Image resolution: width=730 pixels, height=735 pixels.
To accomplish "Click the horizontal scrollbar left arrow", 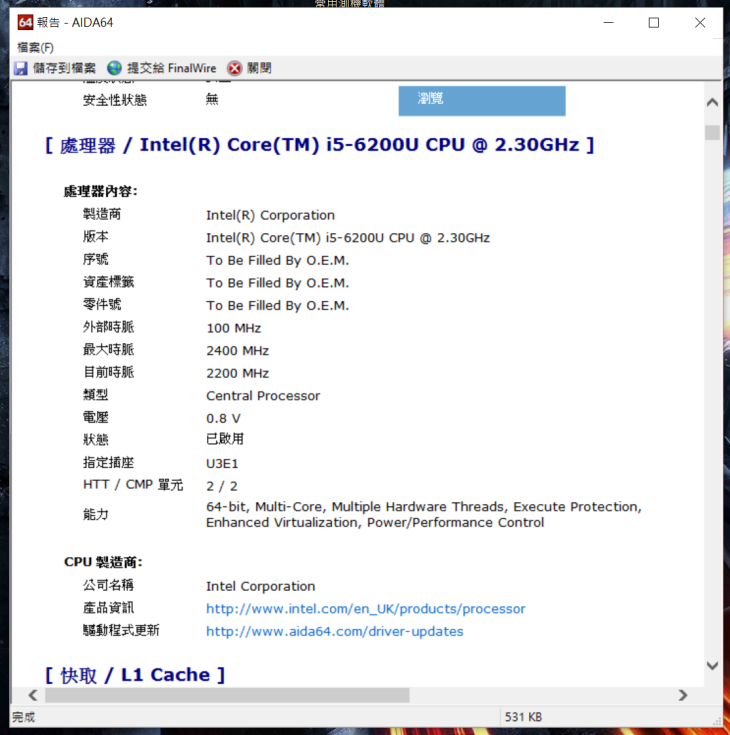I will 33,695.
